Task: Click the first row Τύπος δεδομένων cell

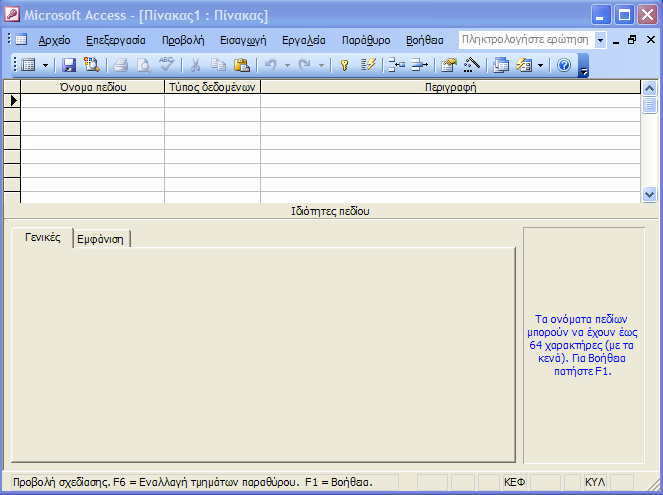Action: coord(212,101)
